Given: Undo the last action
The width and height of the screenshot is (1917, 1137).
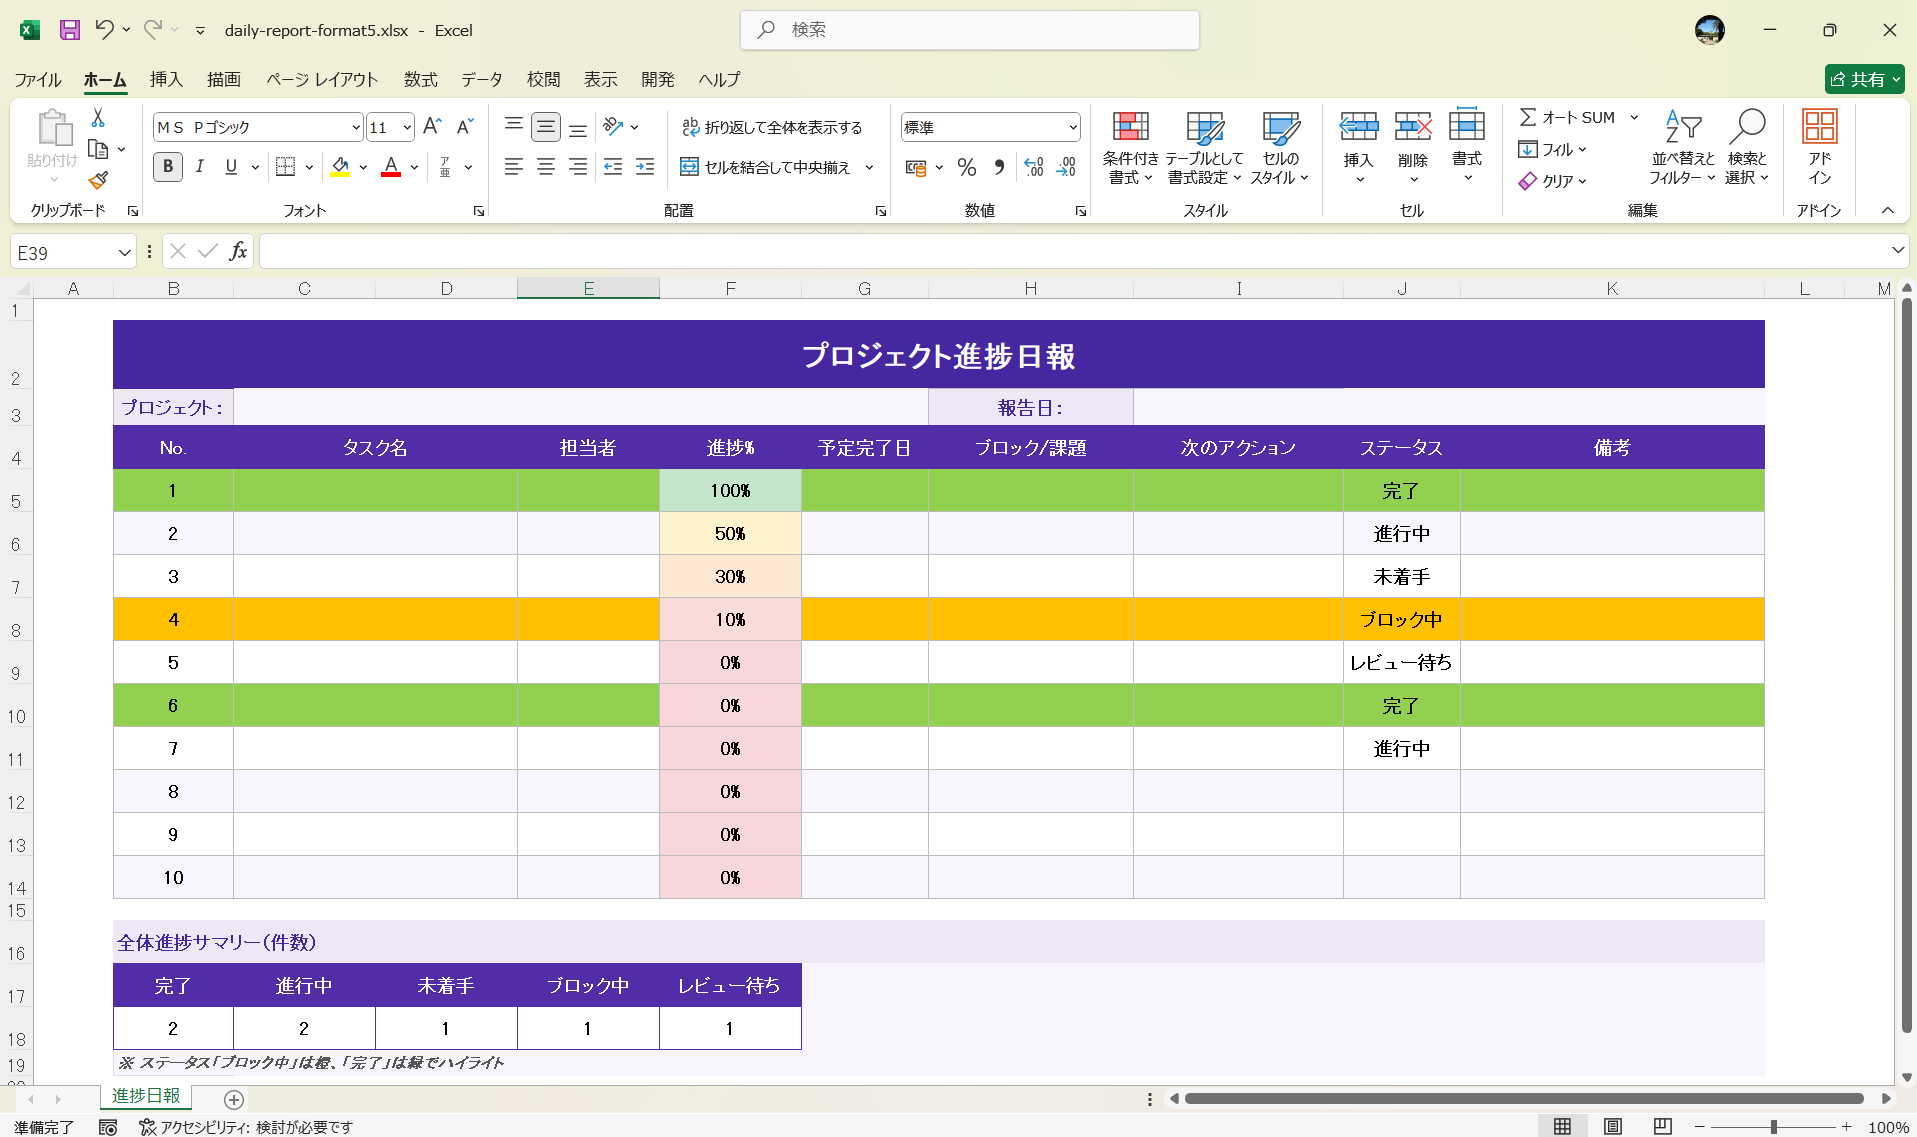Looking at the screenshot, I should [x=104, y=30].
